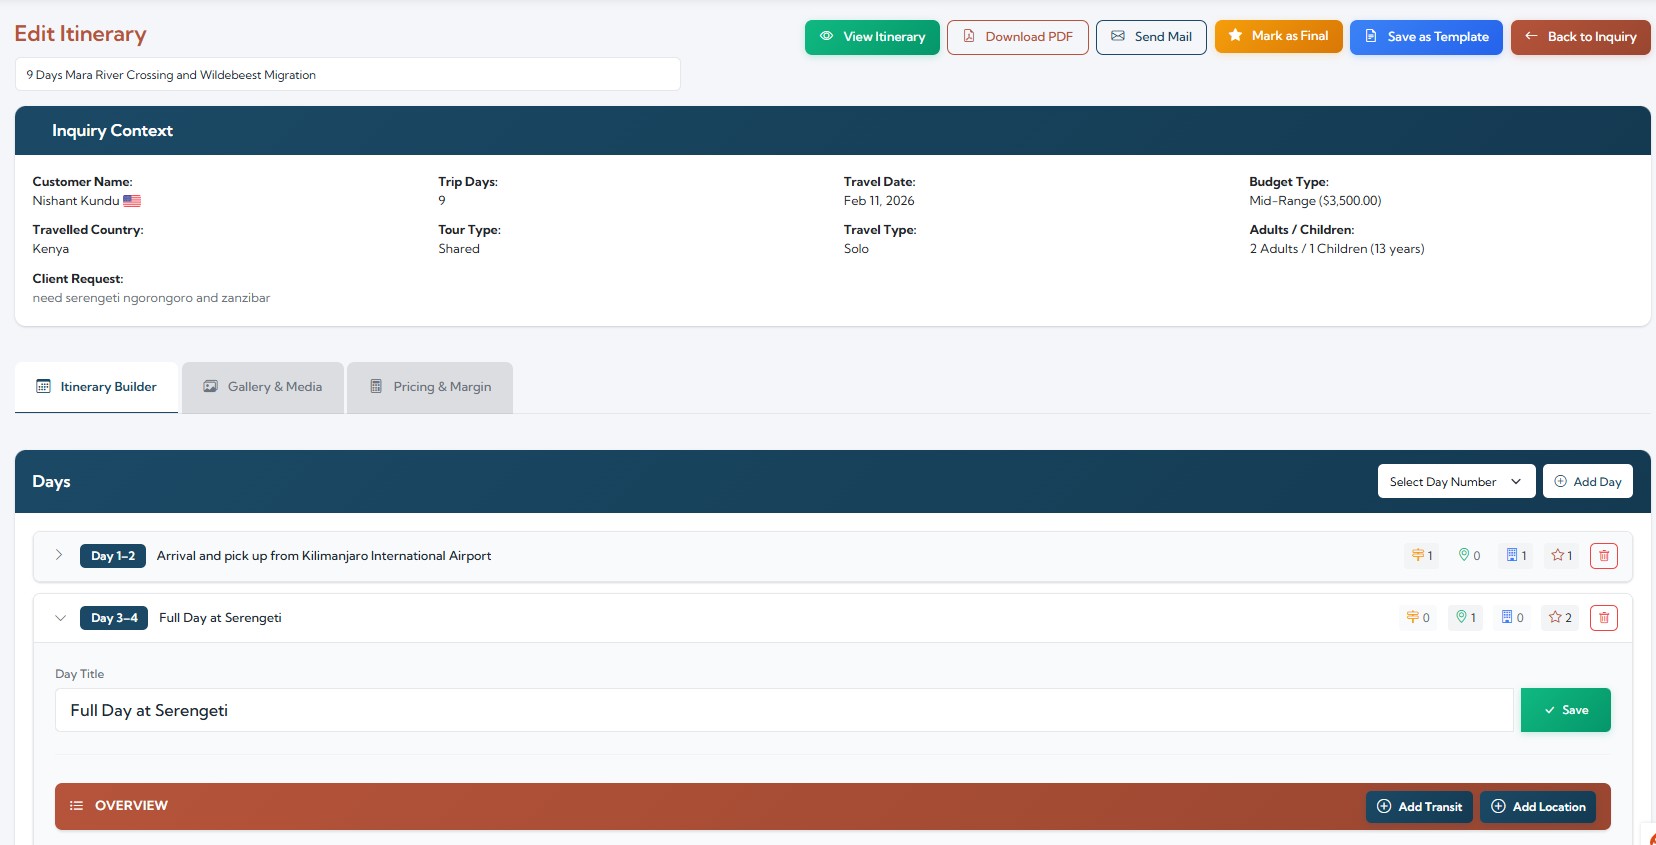The height and width of the screenshot is (845, 1656).
Task: Click the star activity count on Day 1–2
Action: [x=1561, y=556]
